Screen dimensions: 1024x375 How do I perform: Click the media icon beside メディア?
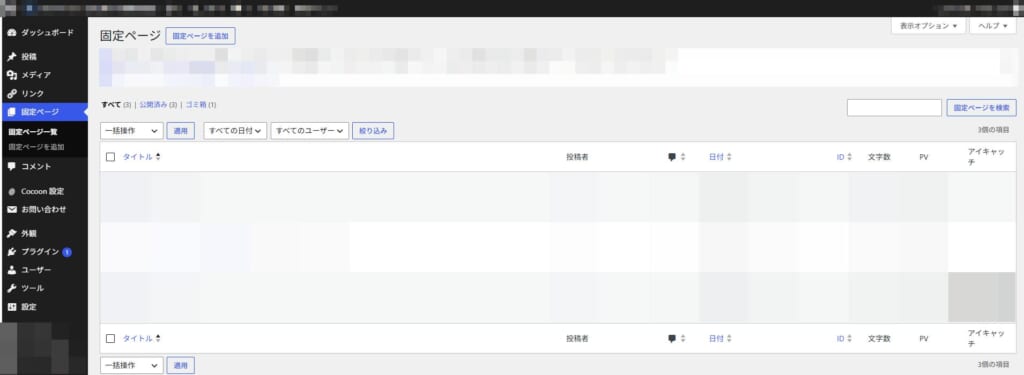12,75
